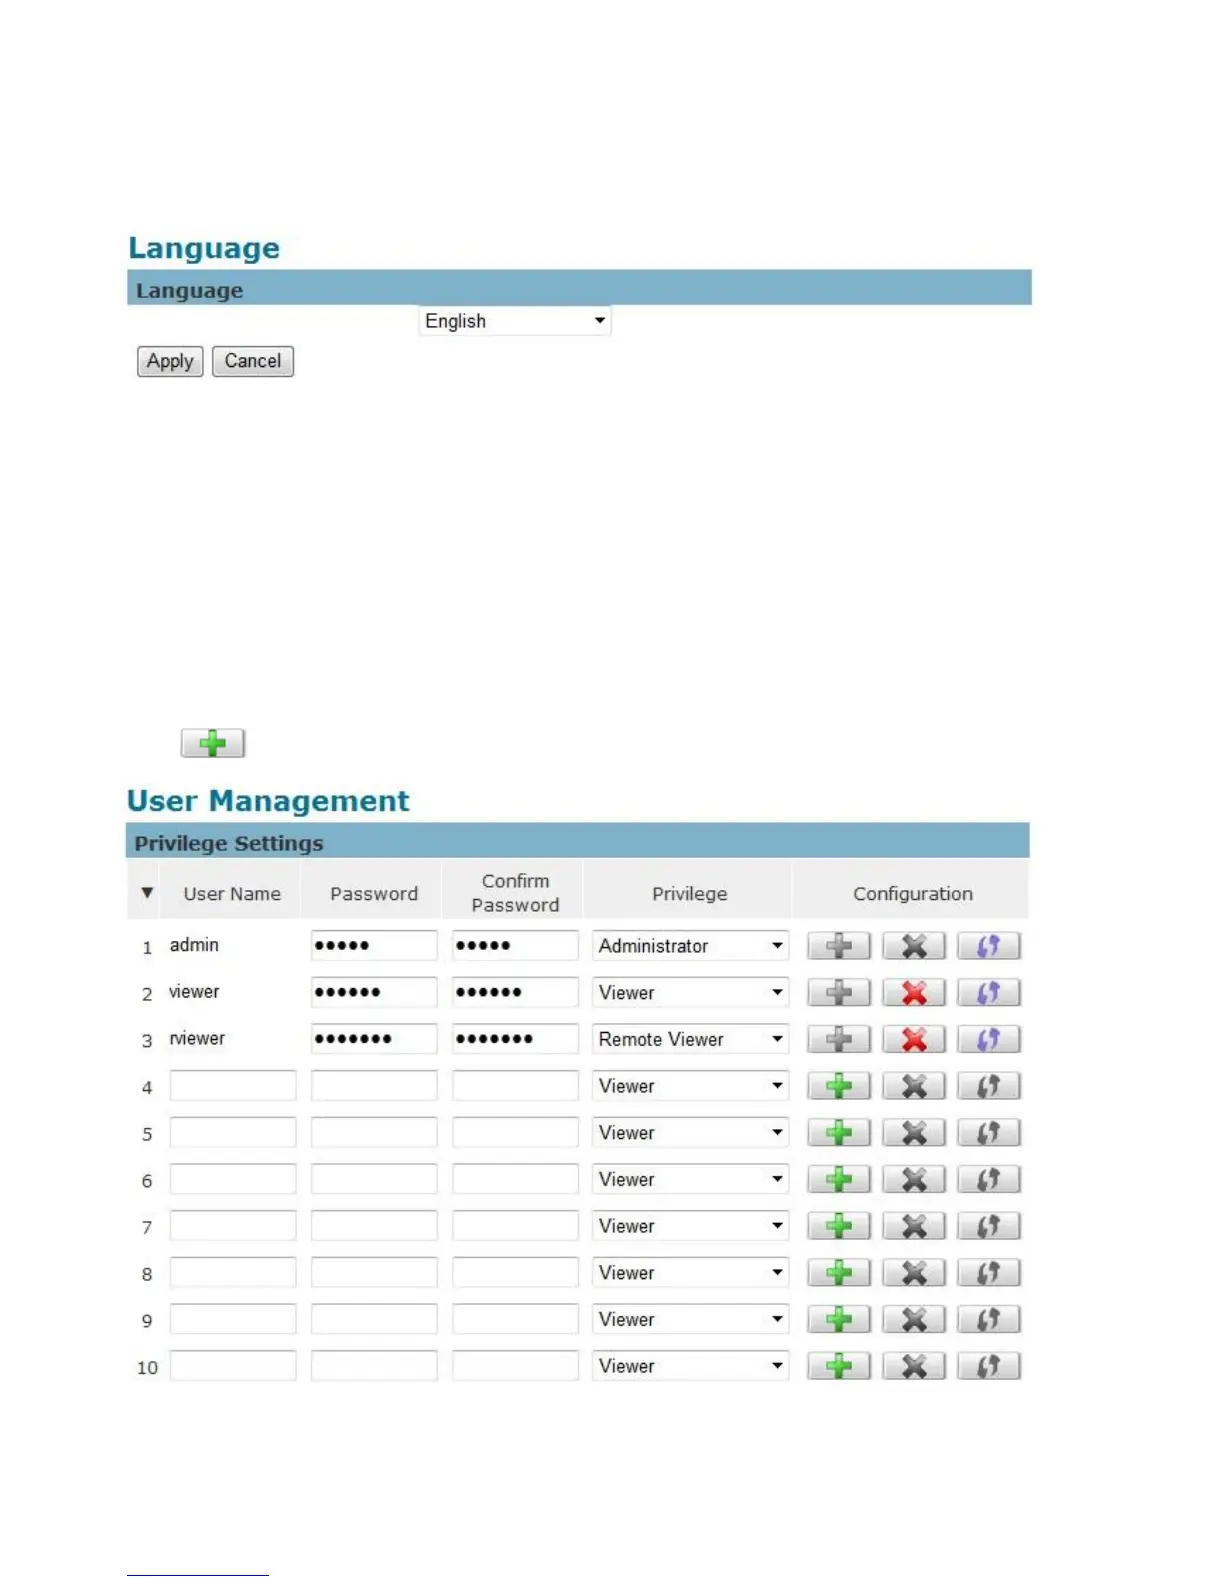
Task: Click the refresh icon in row 7
Action: [x=989, y=1226]
